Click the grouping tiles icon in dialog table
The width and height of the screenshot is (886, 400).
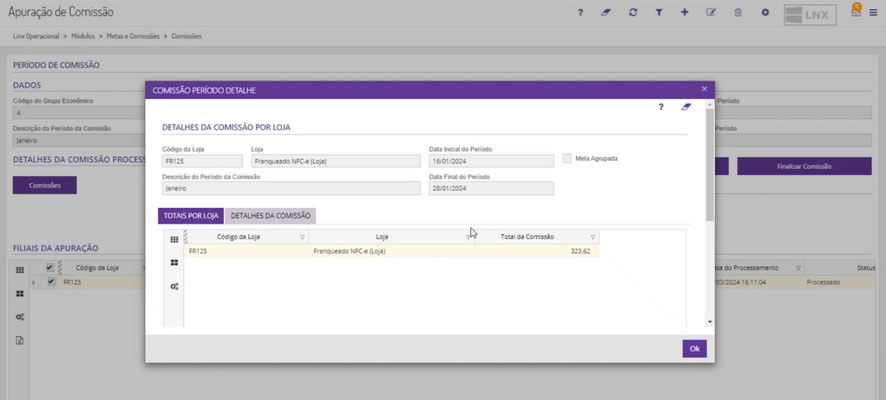[x=174, y=263]
